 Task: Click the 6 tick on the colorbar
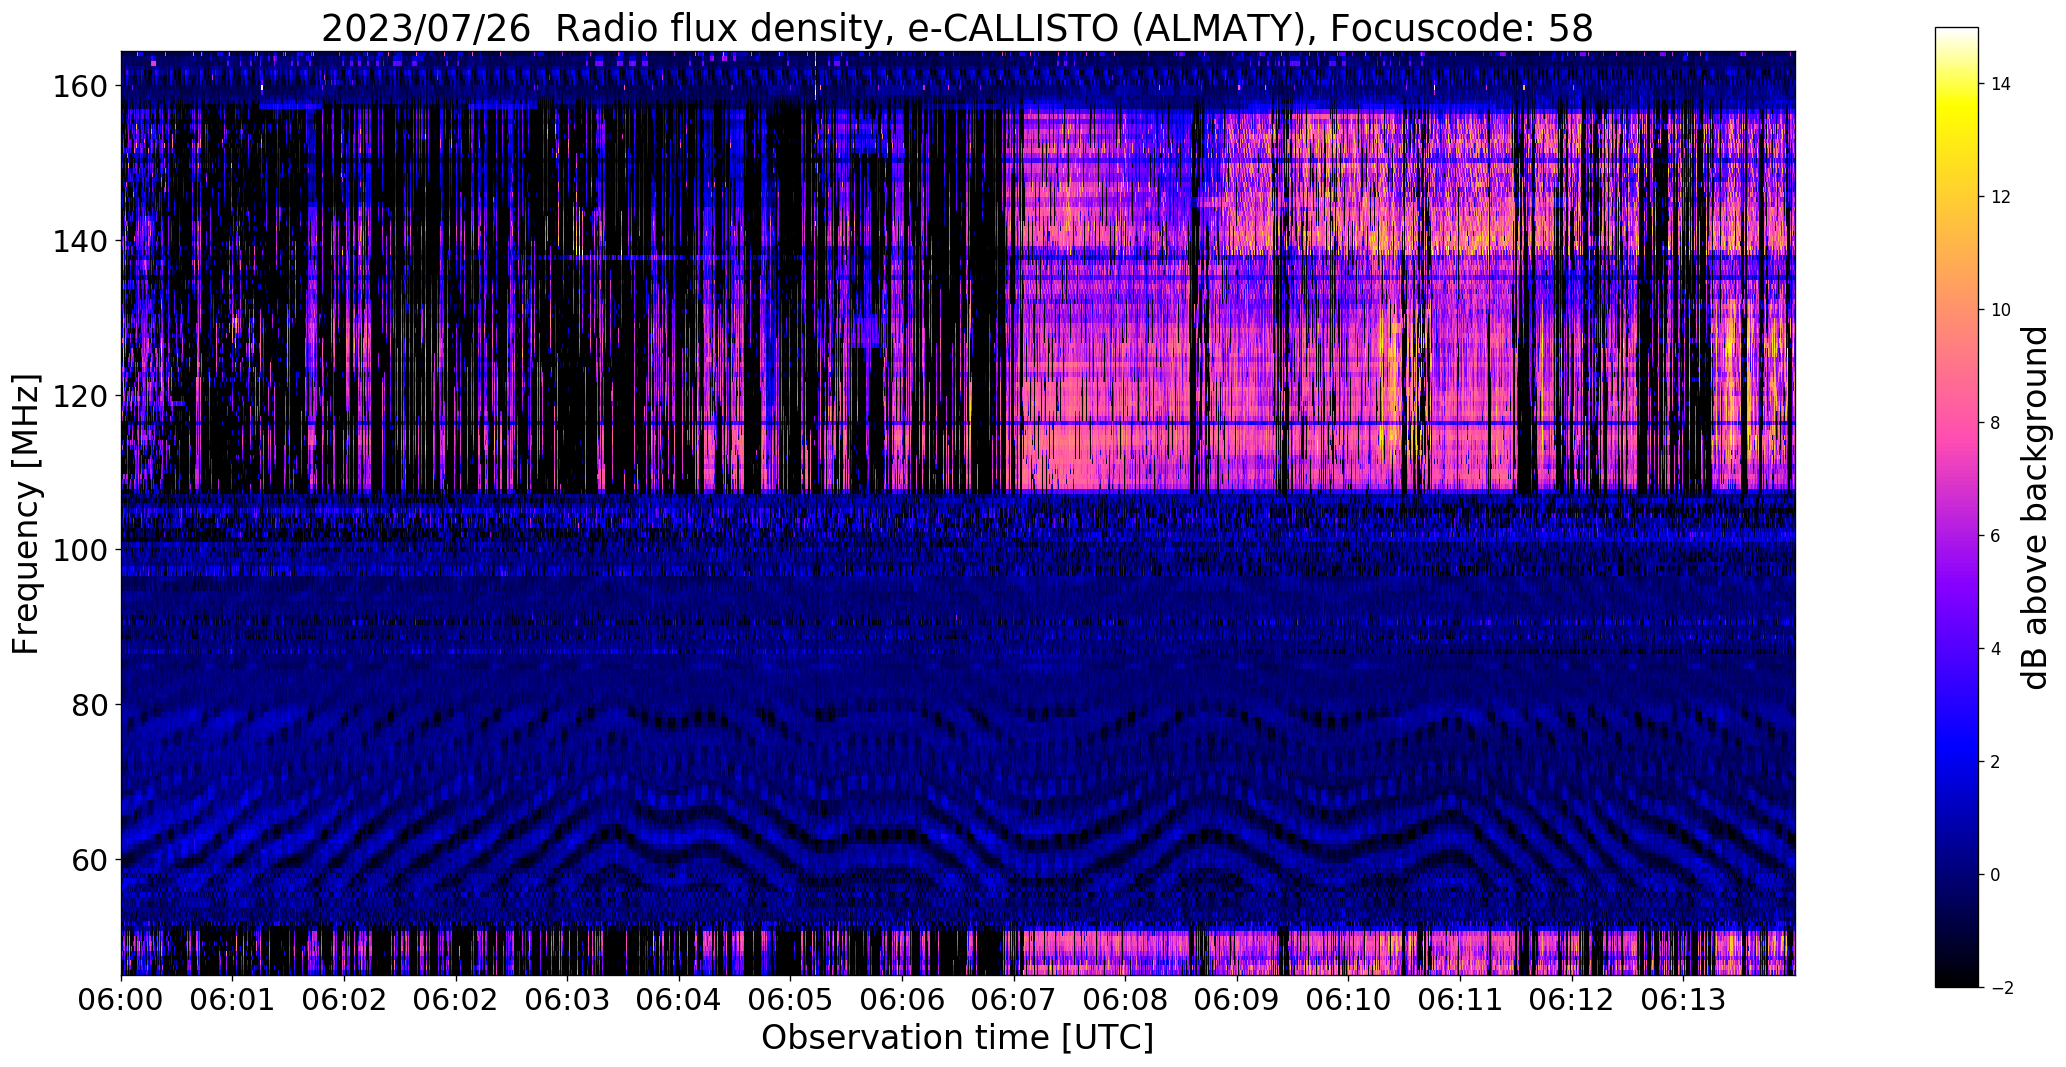click(1995, 536)
